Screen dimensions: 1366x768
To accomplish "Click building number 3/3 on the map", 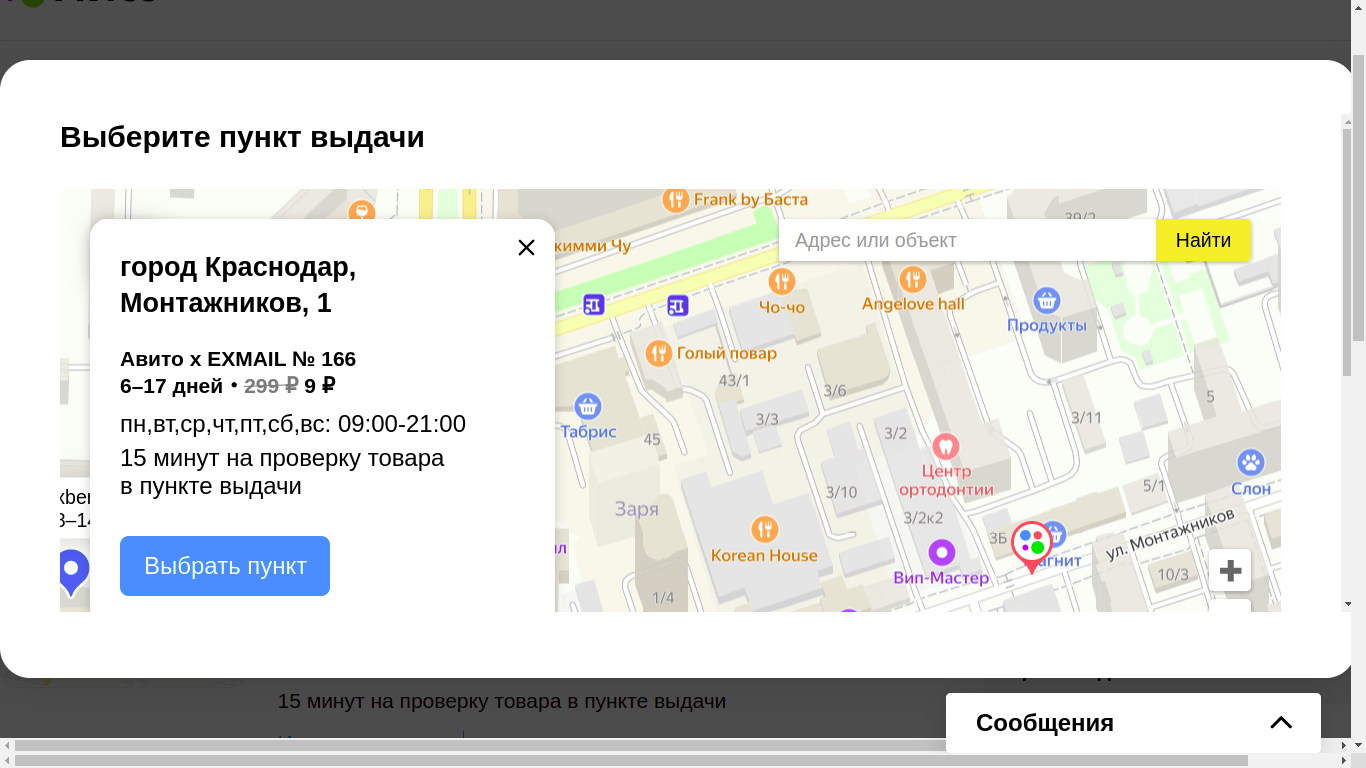I will pyautogui.click(x=768, y=419).
